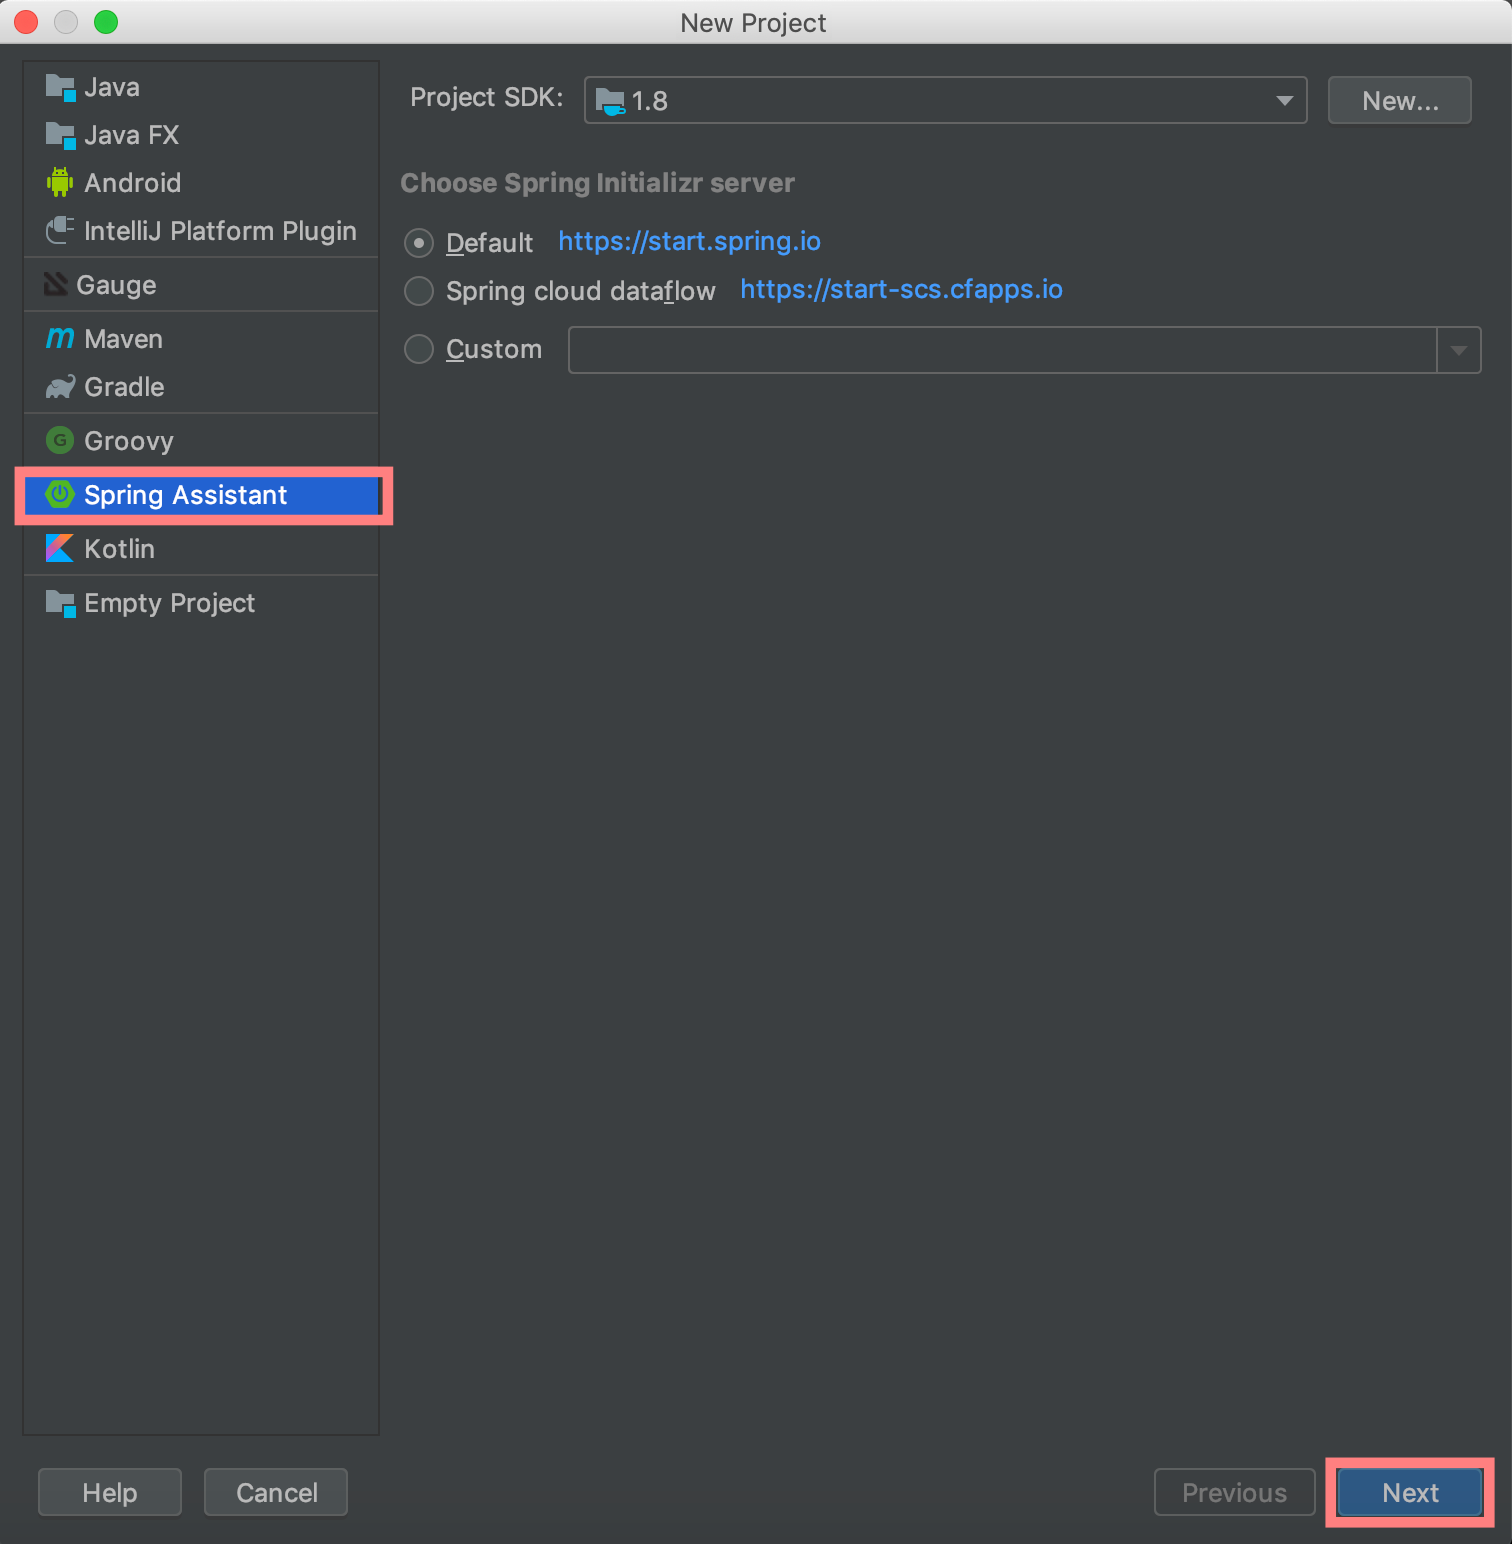Screen dimensions: 1512x1544
Task: Click the Next button
Action: click(1409, 1492)
